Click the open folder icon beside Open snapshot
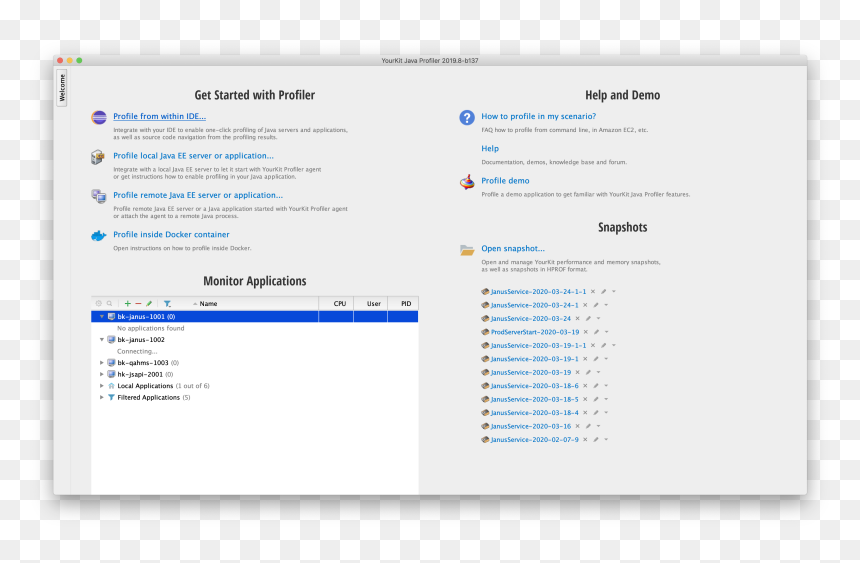The width and height of the screenshot is (860, 563). point(467,250)
